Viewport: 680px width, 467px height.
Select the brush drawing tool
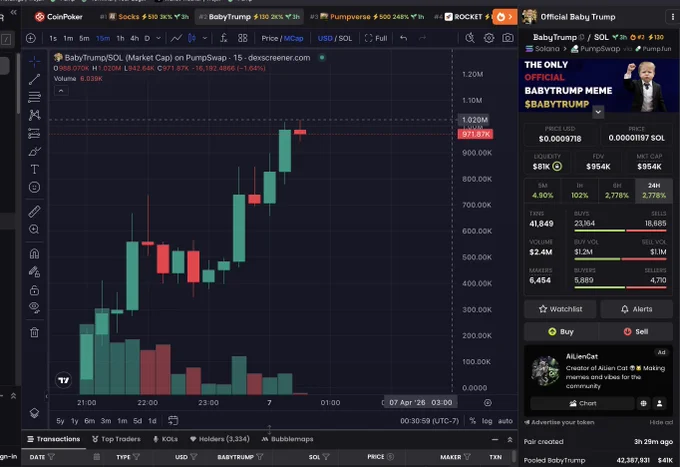pos(34,151)
